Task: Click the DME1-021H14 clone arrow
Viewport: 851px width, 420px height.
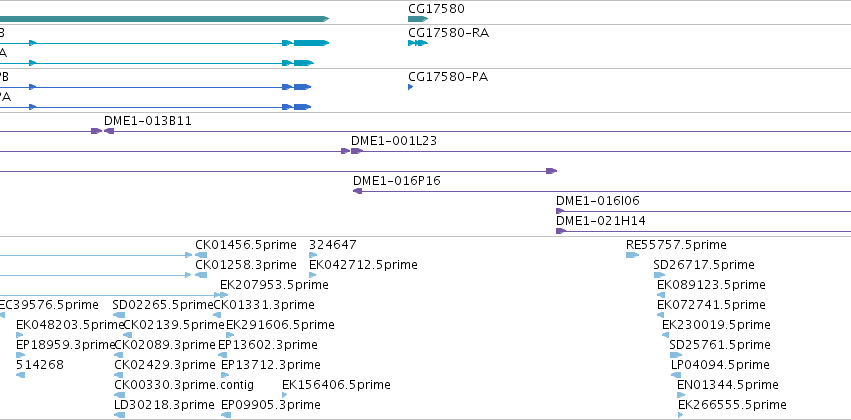Action: (x=561, y=231)
